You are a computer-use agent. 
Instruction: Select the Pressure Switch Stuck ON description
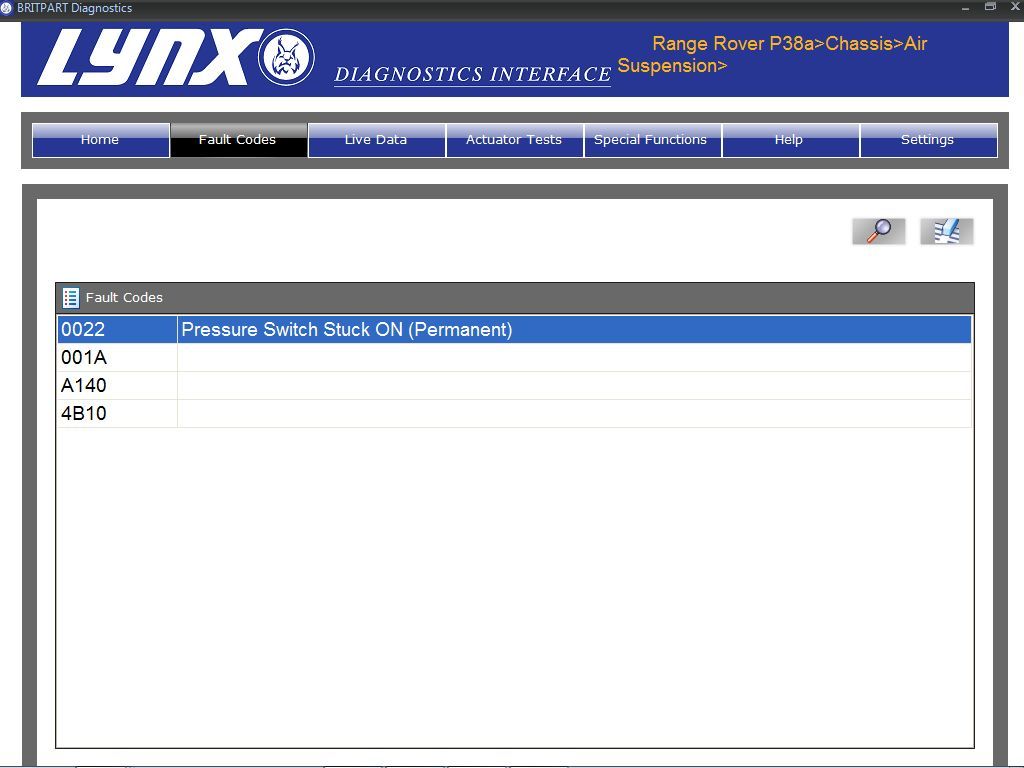point(347,330)
